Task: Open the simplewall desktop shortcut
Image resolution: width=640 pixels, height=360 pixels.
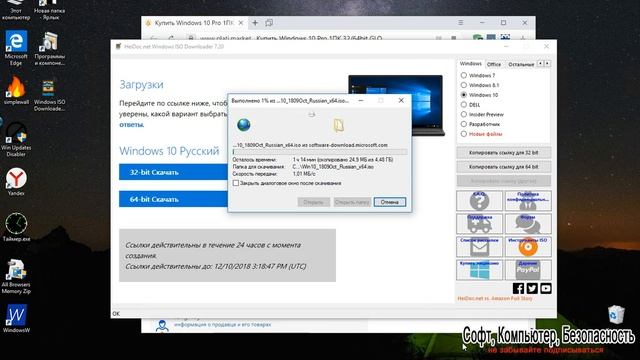Action: (16, 91)
